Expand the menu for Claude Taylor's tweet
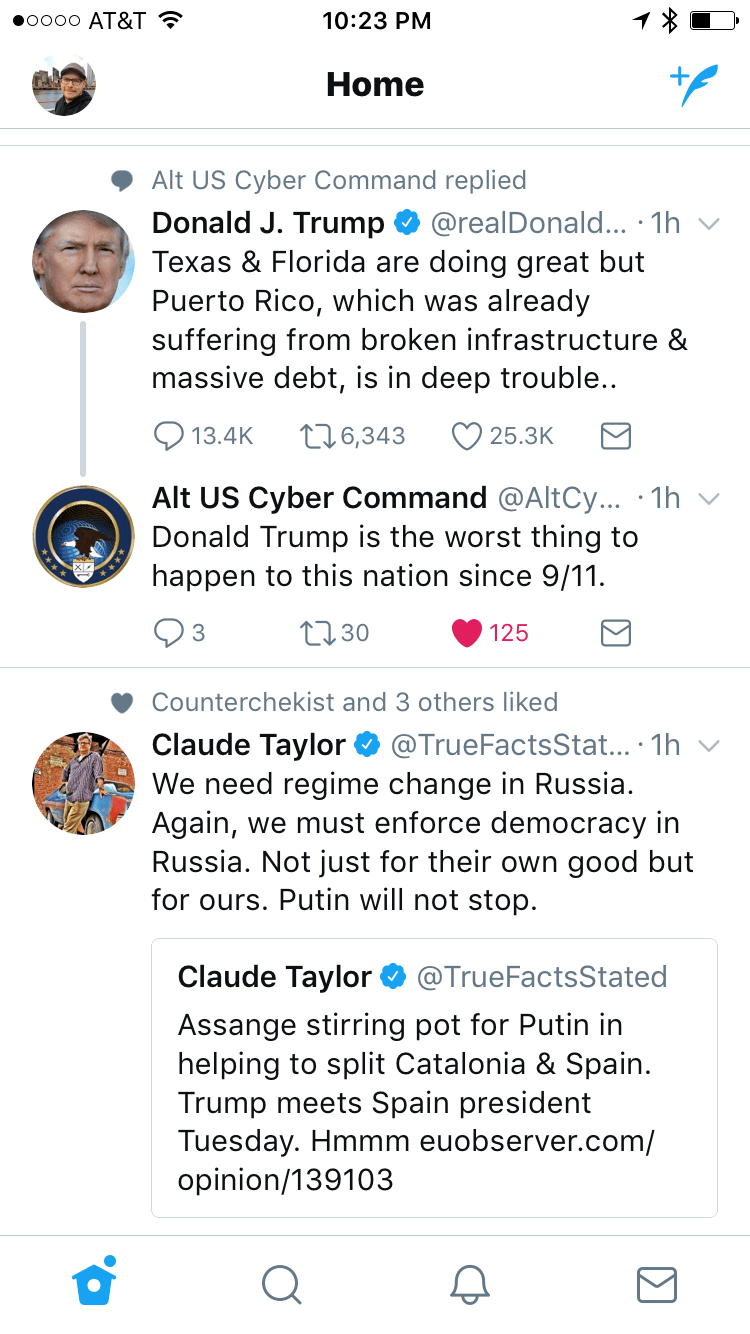Image resolution: width=750 pixels, height=1334 pixels. click(708, 746)
